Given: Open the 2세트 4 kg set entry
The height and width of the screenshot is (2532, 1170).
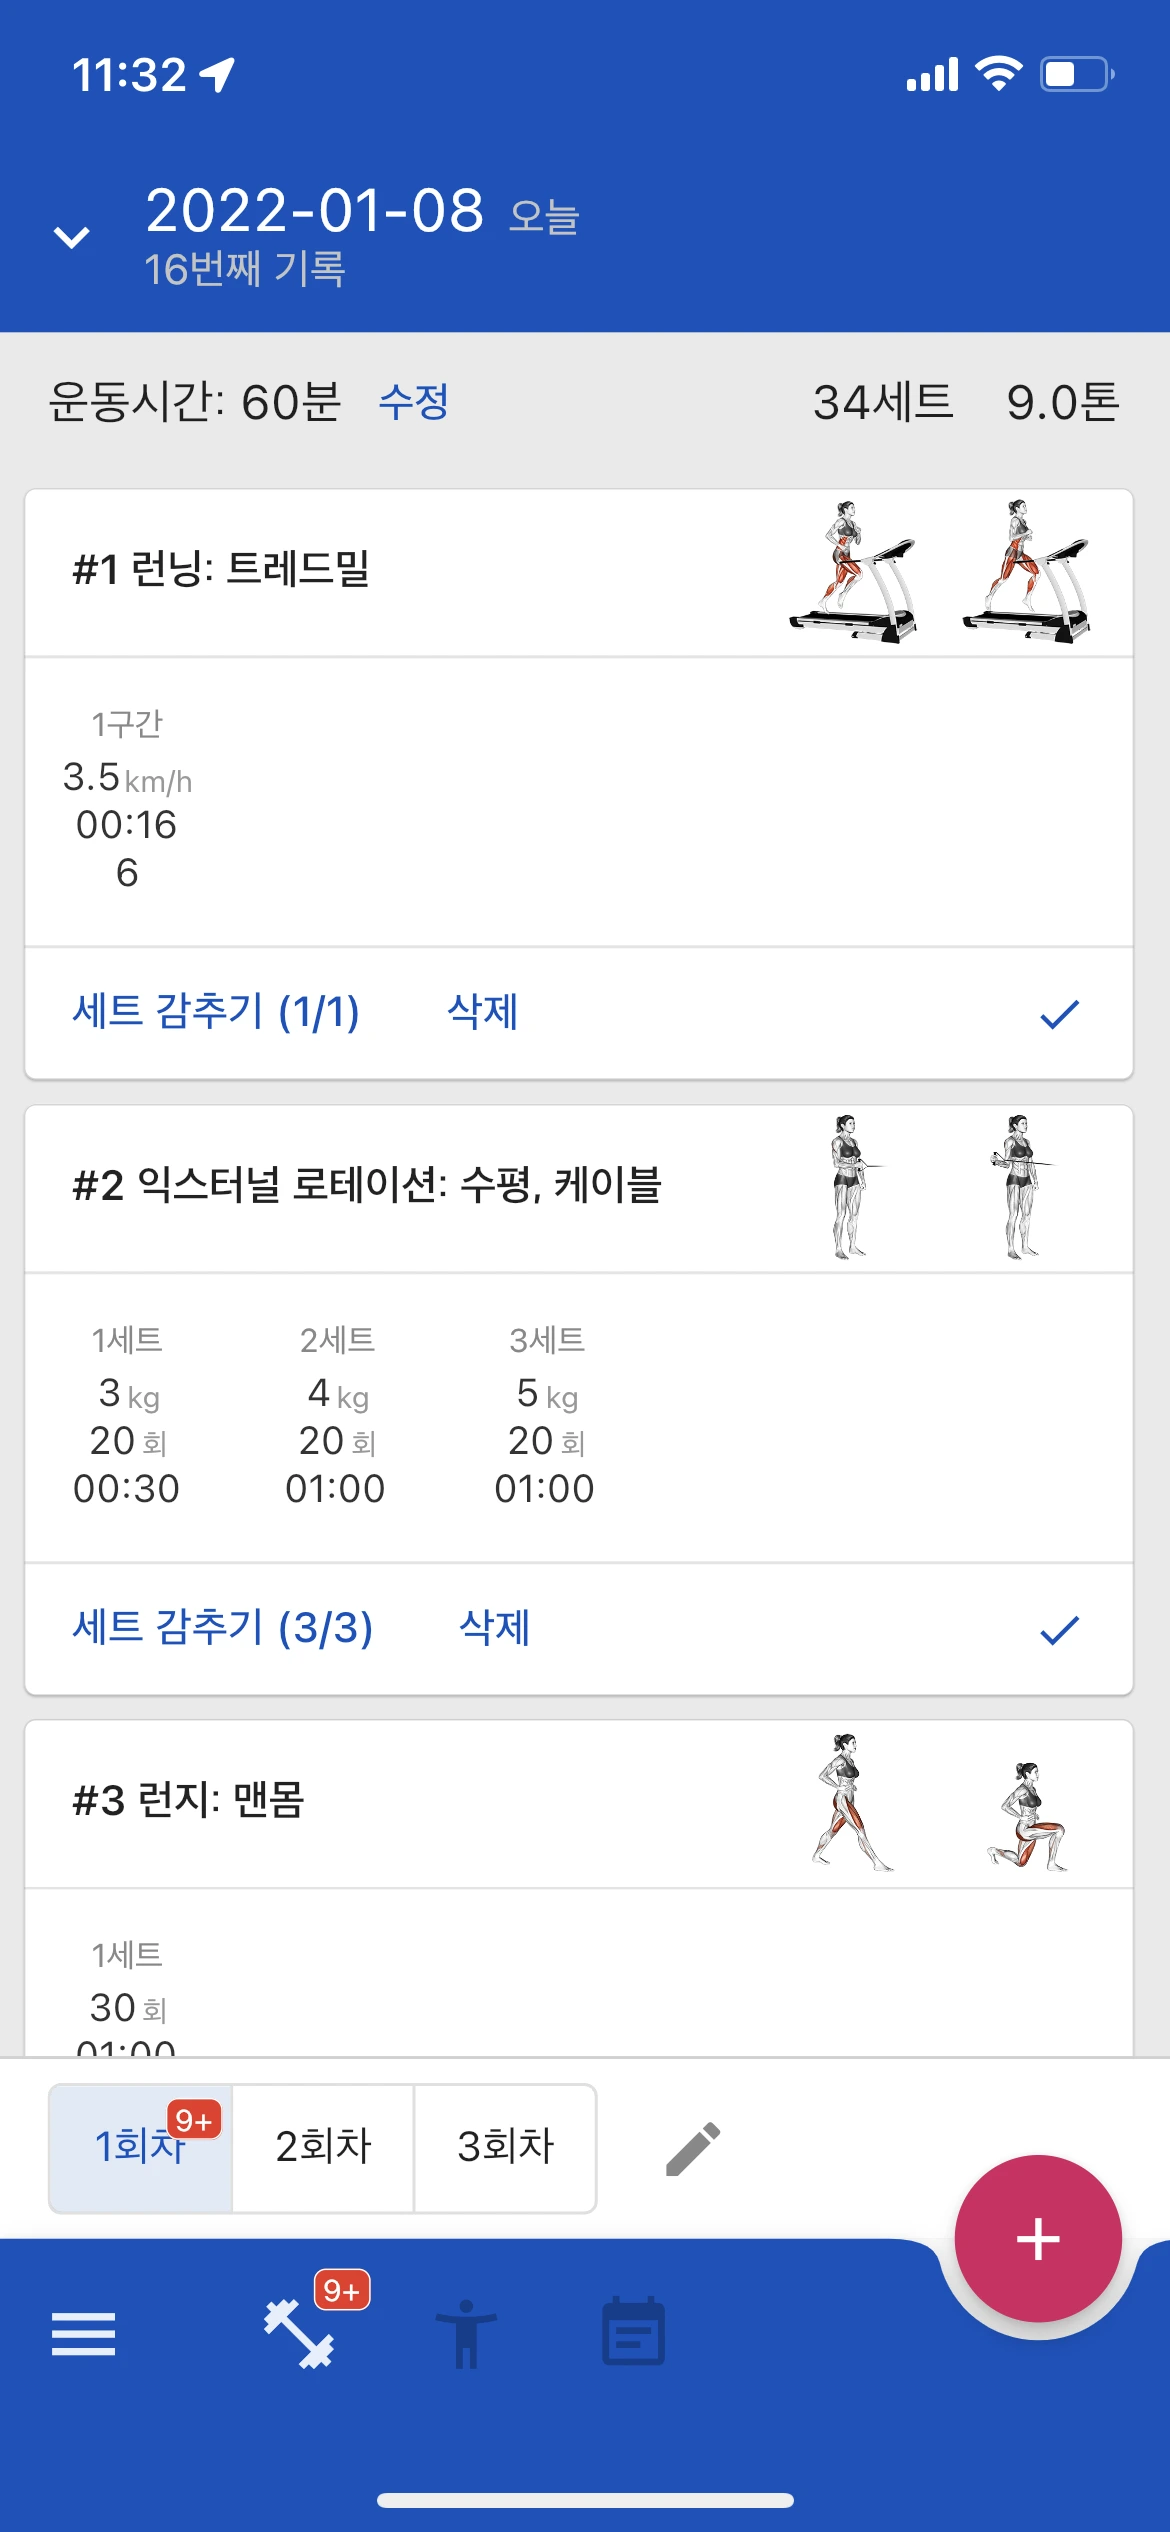Looking at the screenshot, I should pos(336,1415).
